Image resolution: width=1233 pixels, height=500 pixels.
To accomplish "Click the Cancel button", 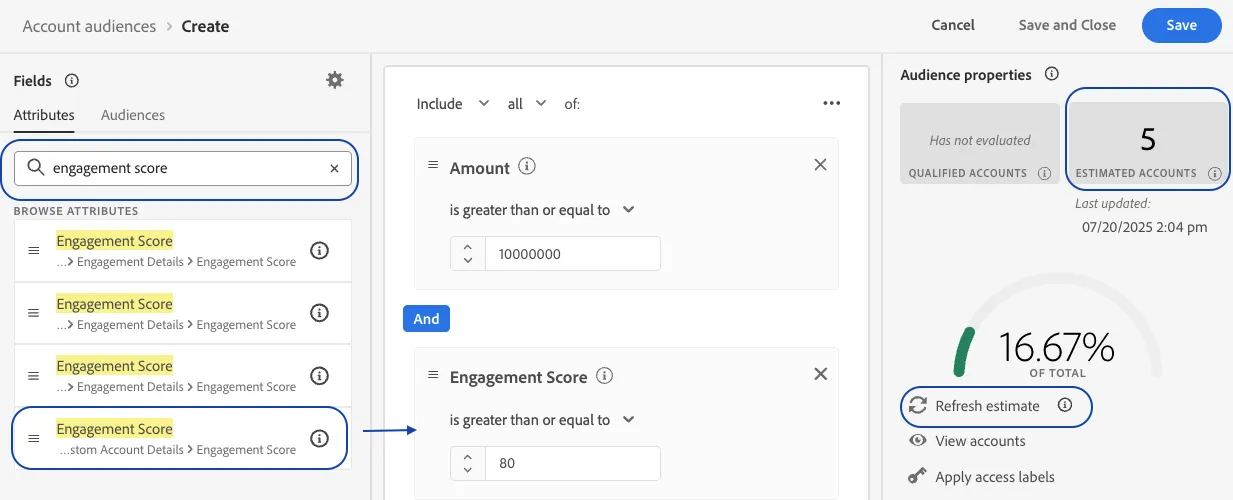I will pyautogui.click(x=953, y=25).
